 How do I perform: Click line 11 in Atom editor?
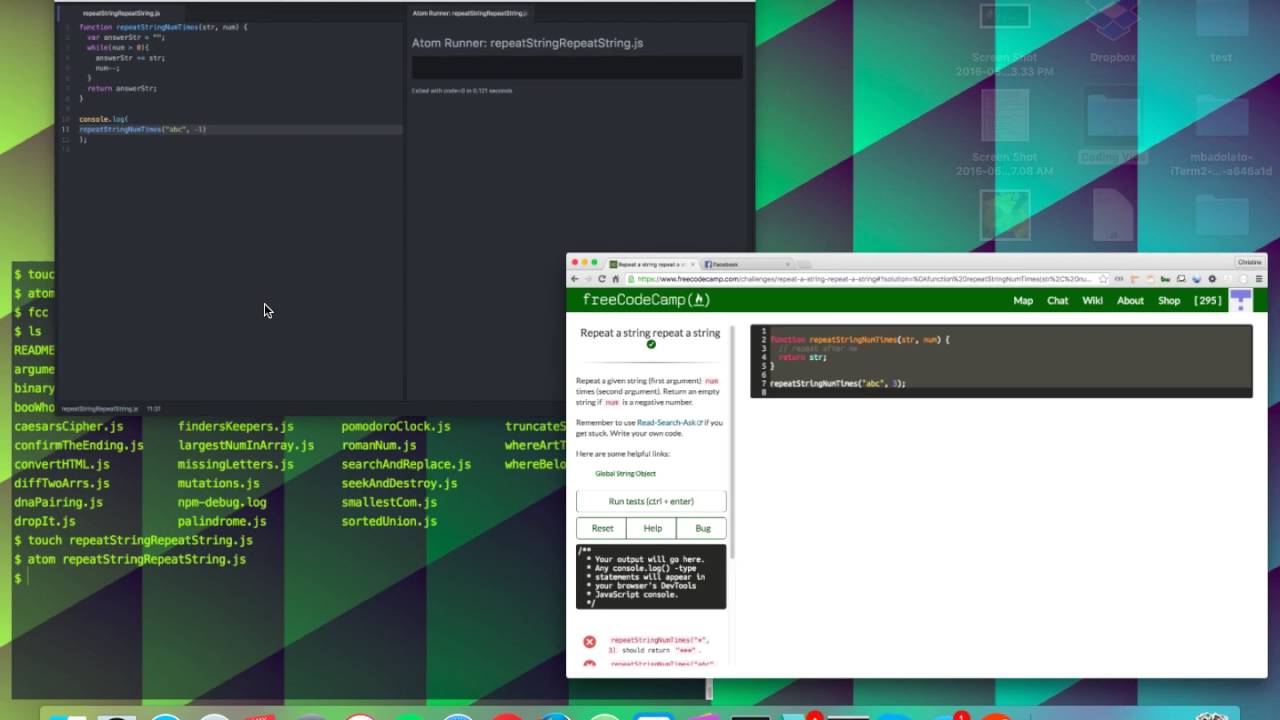[x=232, y=129]
